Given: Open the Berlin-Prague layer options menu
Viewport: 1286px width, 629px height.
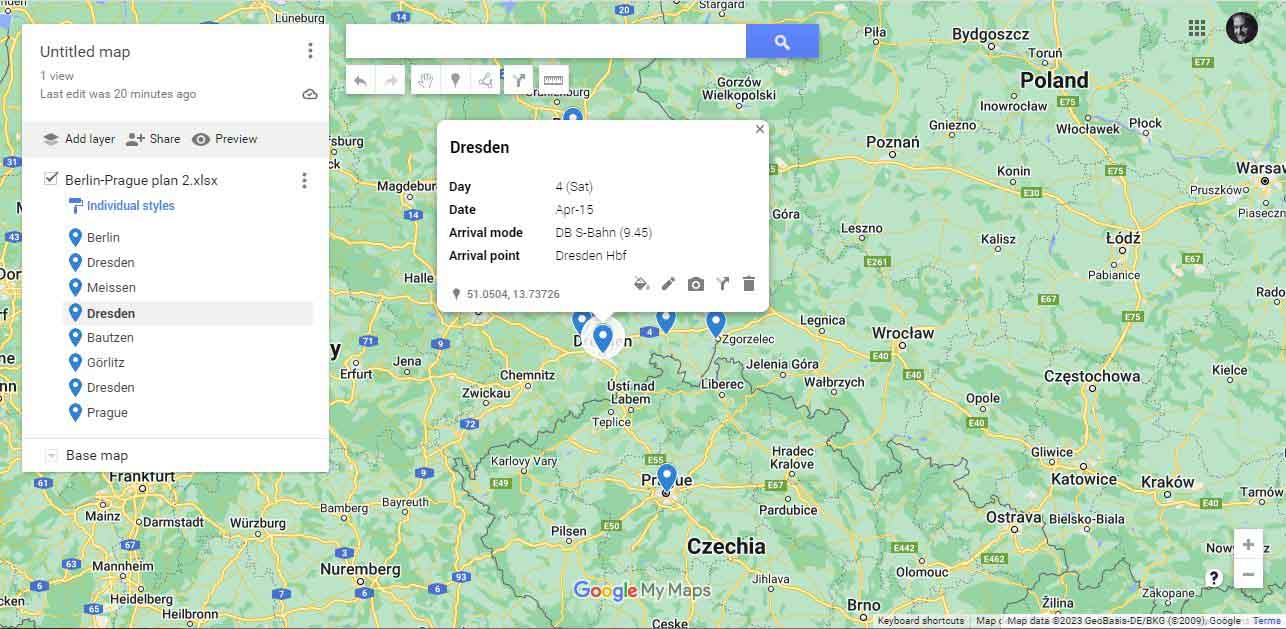Looking at the screenshot, I should 304,180.
